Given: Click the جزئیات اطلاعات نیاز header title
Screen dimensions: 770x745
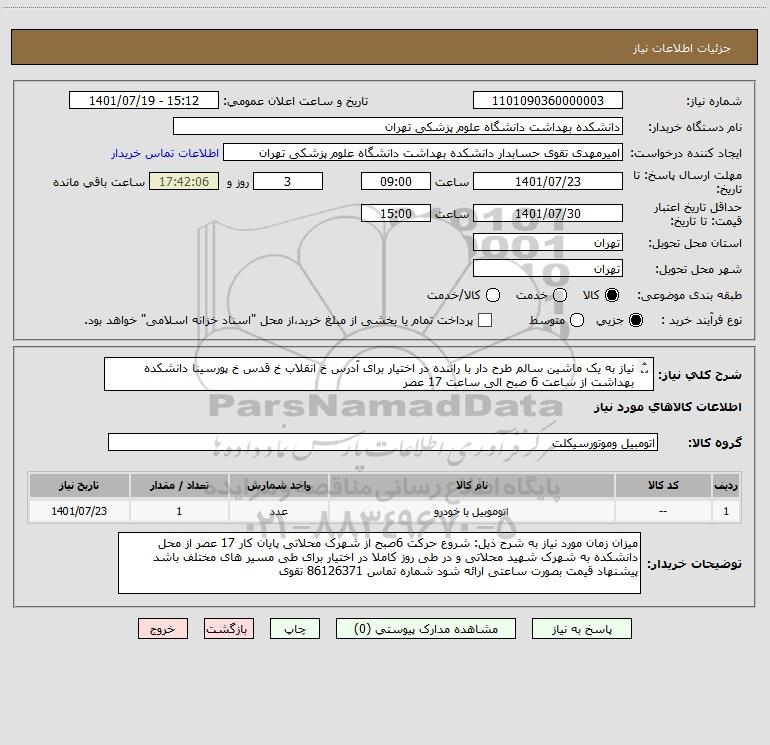Looking at the screenshot, I should [681, 48].
